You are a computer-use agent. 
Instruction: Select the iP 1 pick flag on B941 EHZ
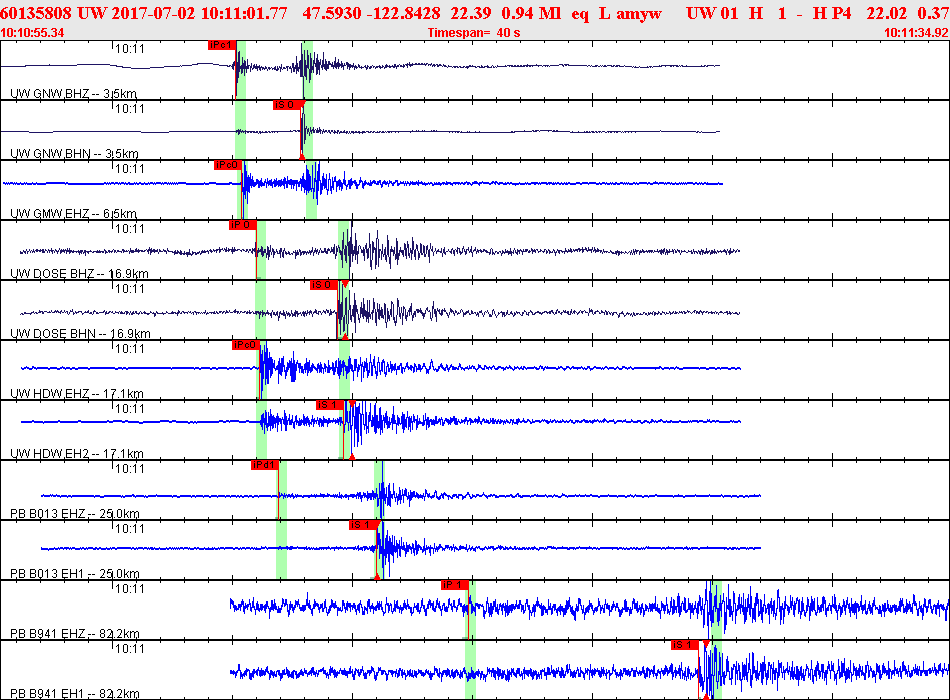(x=454, y=585)
